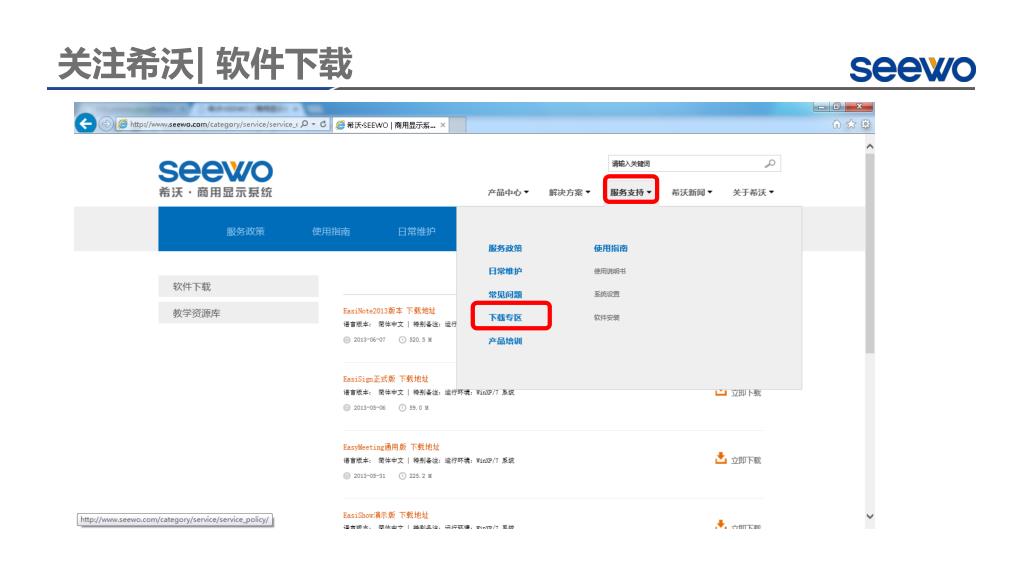Choose 使用指南 heading in dropdown panel
1024x576 pixels.
point(611,248)
